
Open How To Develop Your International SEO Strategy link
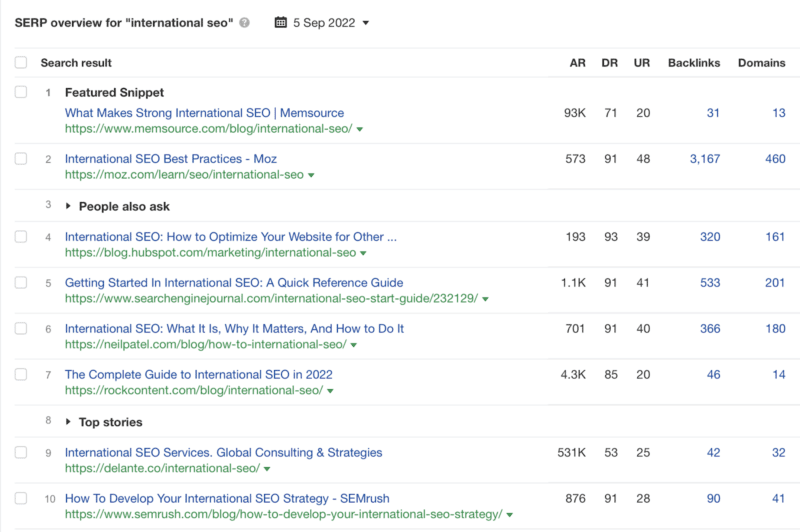coord(227,498)
